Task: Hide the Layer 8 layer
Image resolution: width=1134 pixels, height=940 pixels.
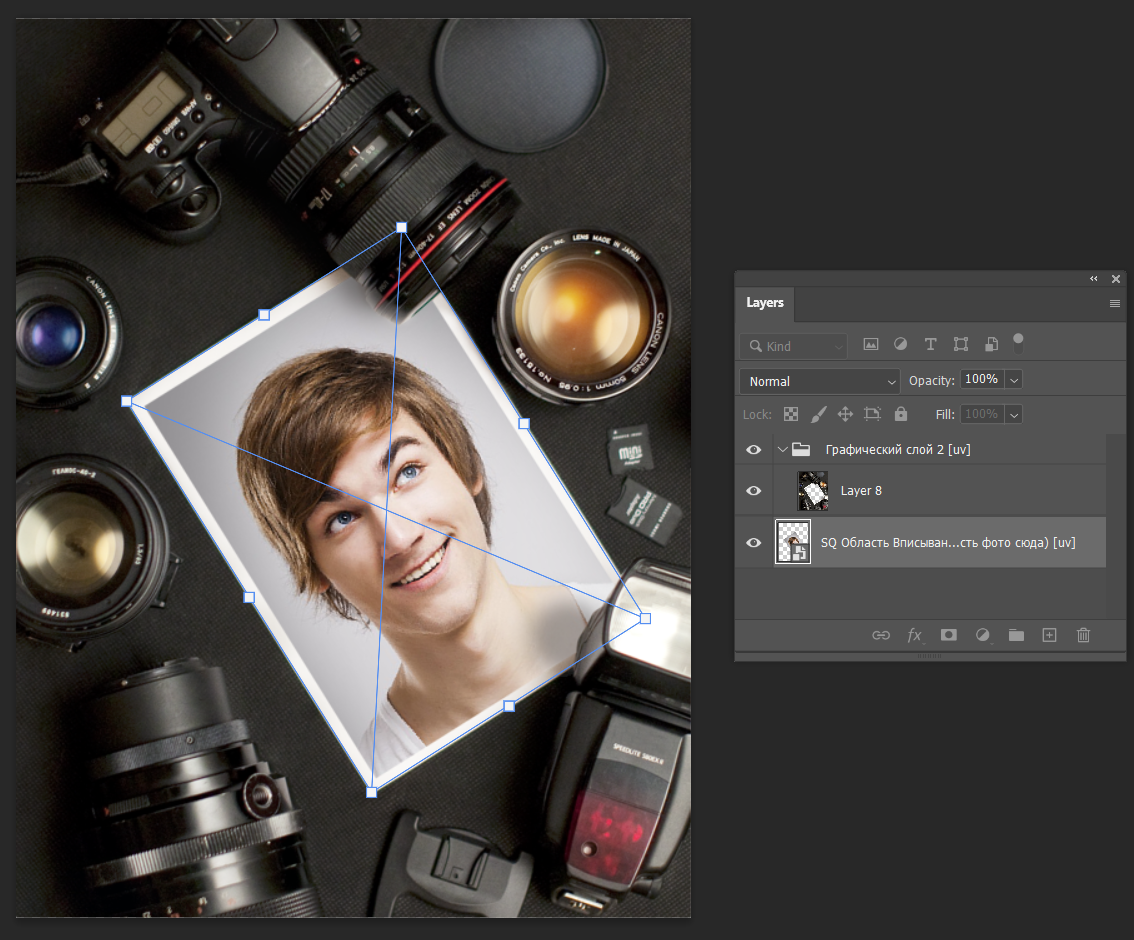Action: (x=754, y=491)
